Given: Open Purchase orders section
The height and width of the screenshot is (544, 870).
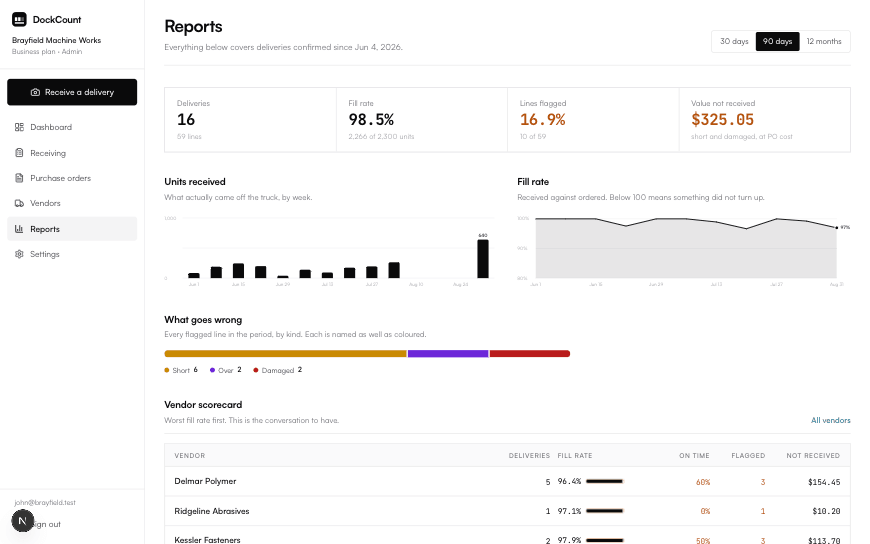Looking at the screenshot, I should [x=72, y=178].
